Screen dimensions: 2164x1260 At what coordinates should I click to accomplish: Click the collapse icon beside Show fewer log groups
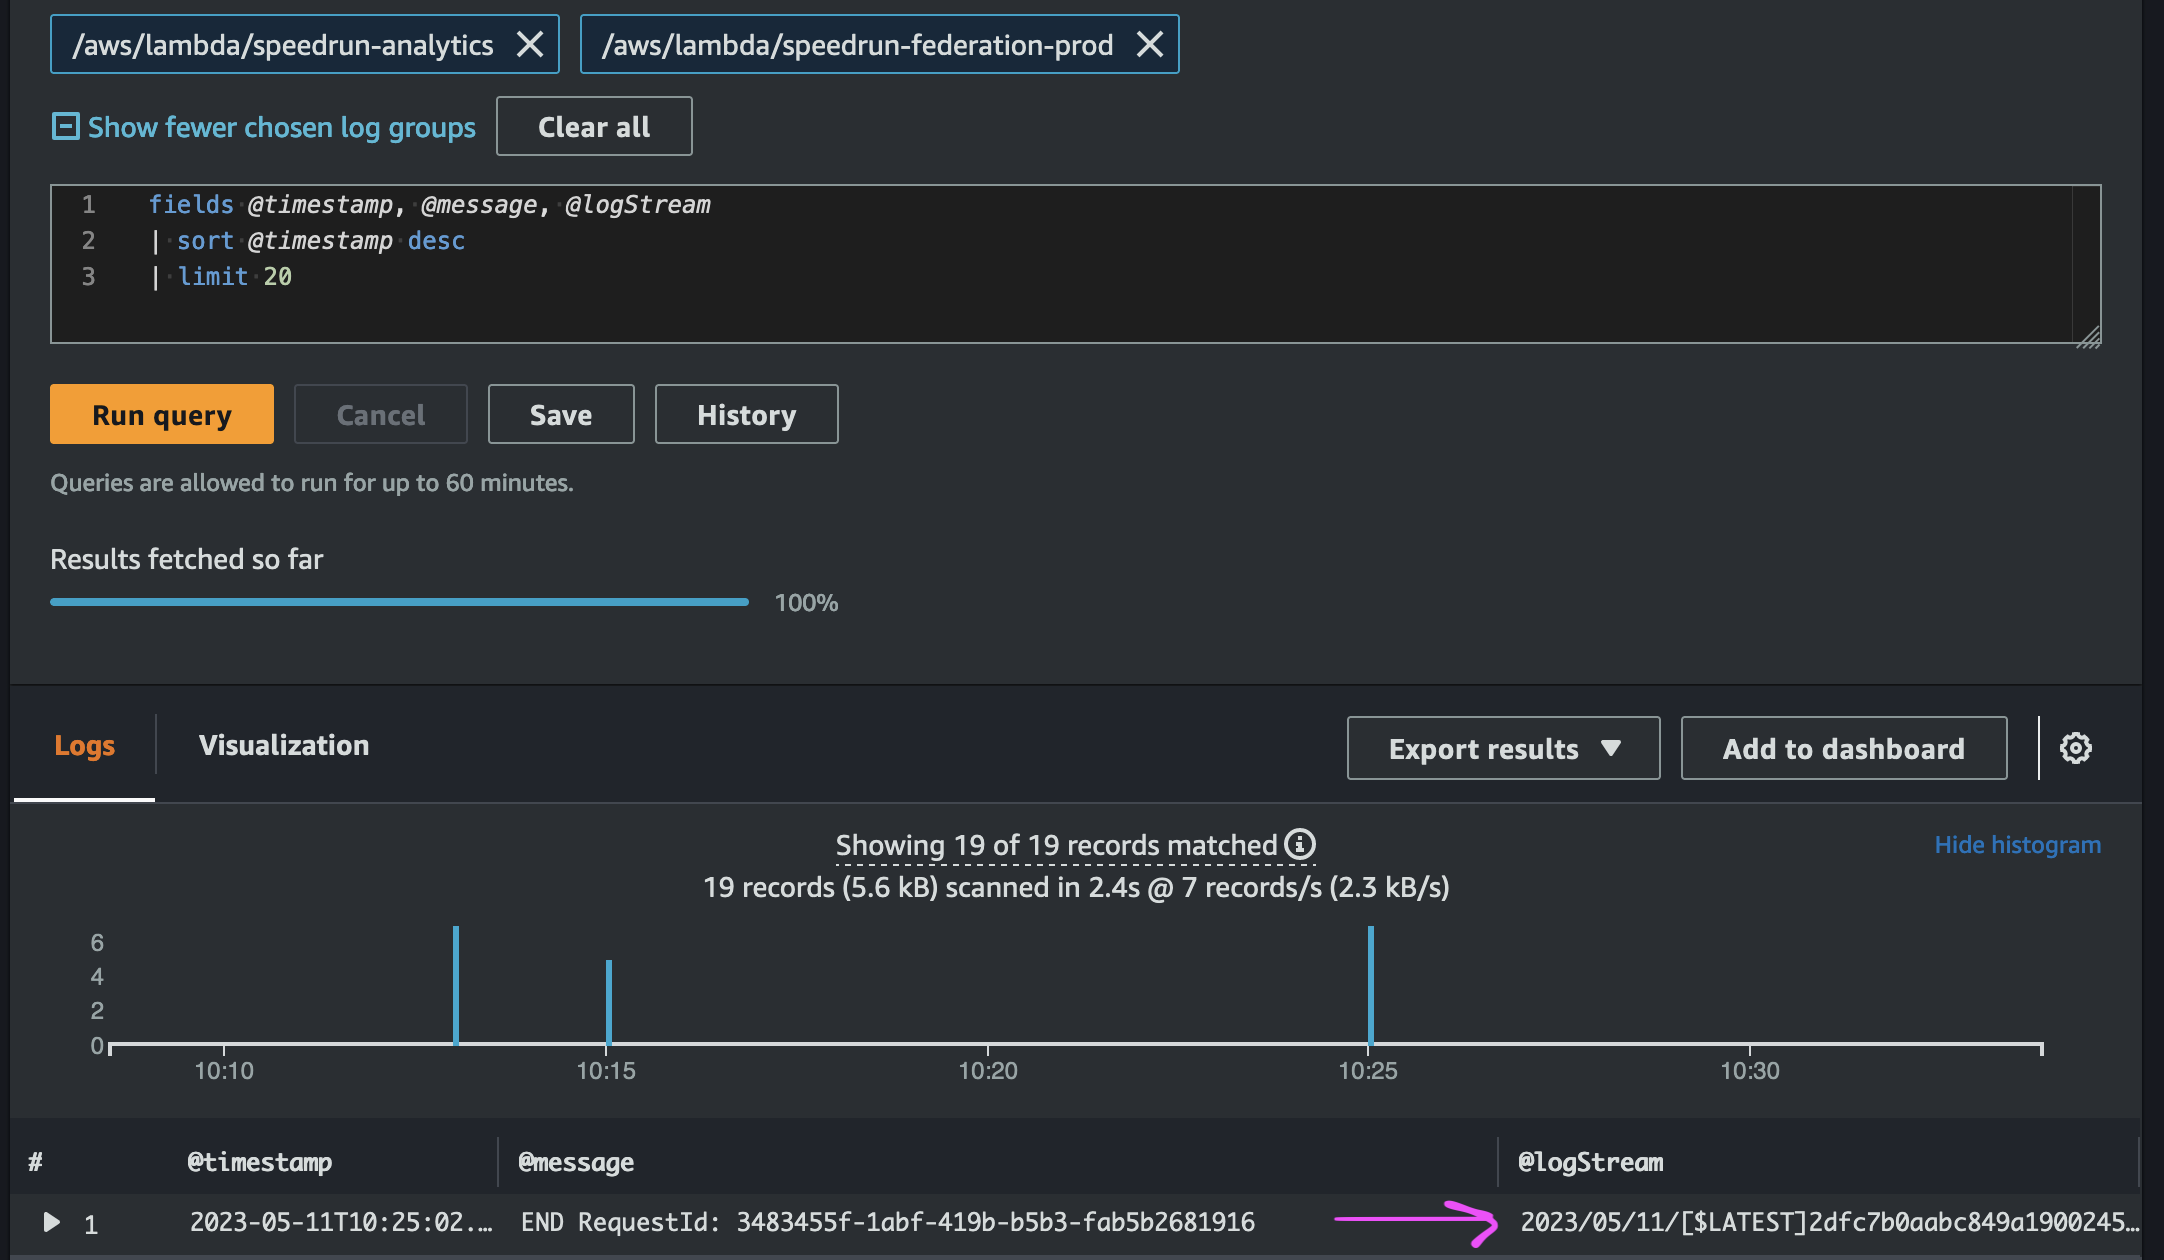coord(65,127)
